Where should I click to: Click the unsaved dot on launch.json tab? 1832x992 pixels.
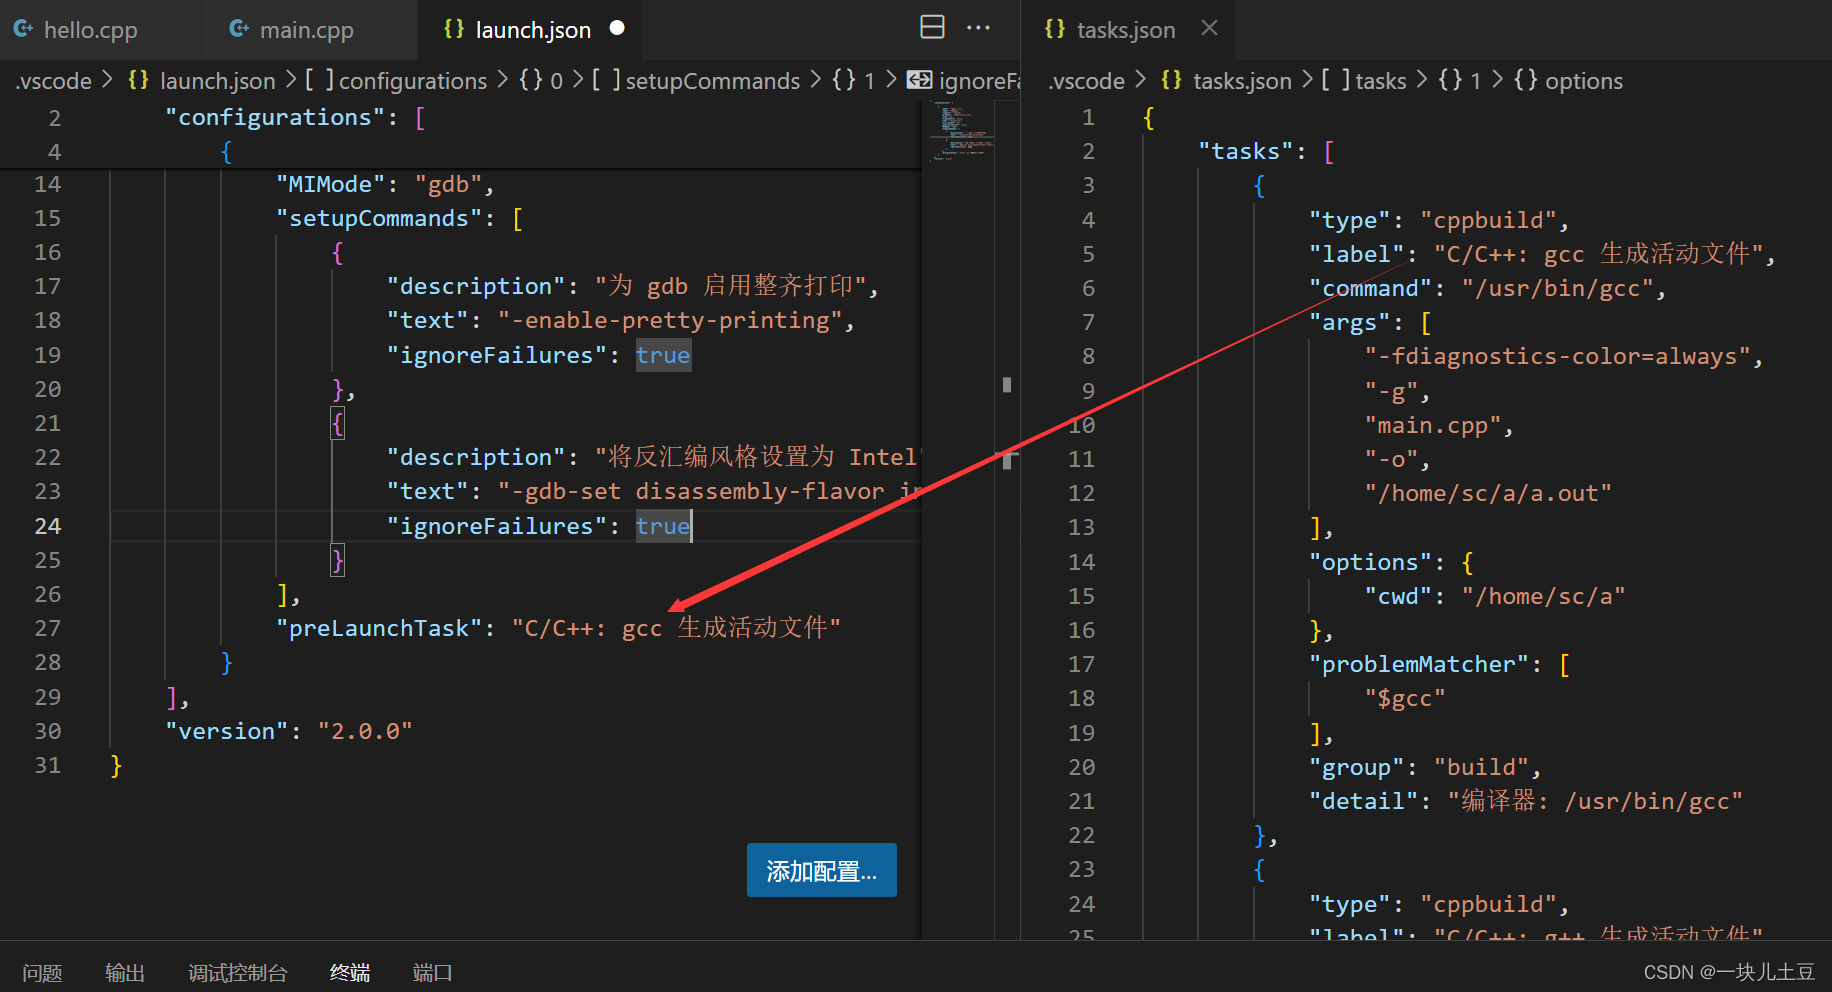pos(615,28)
